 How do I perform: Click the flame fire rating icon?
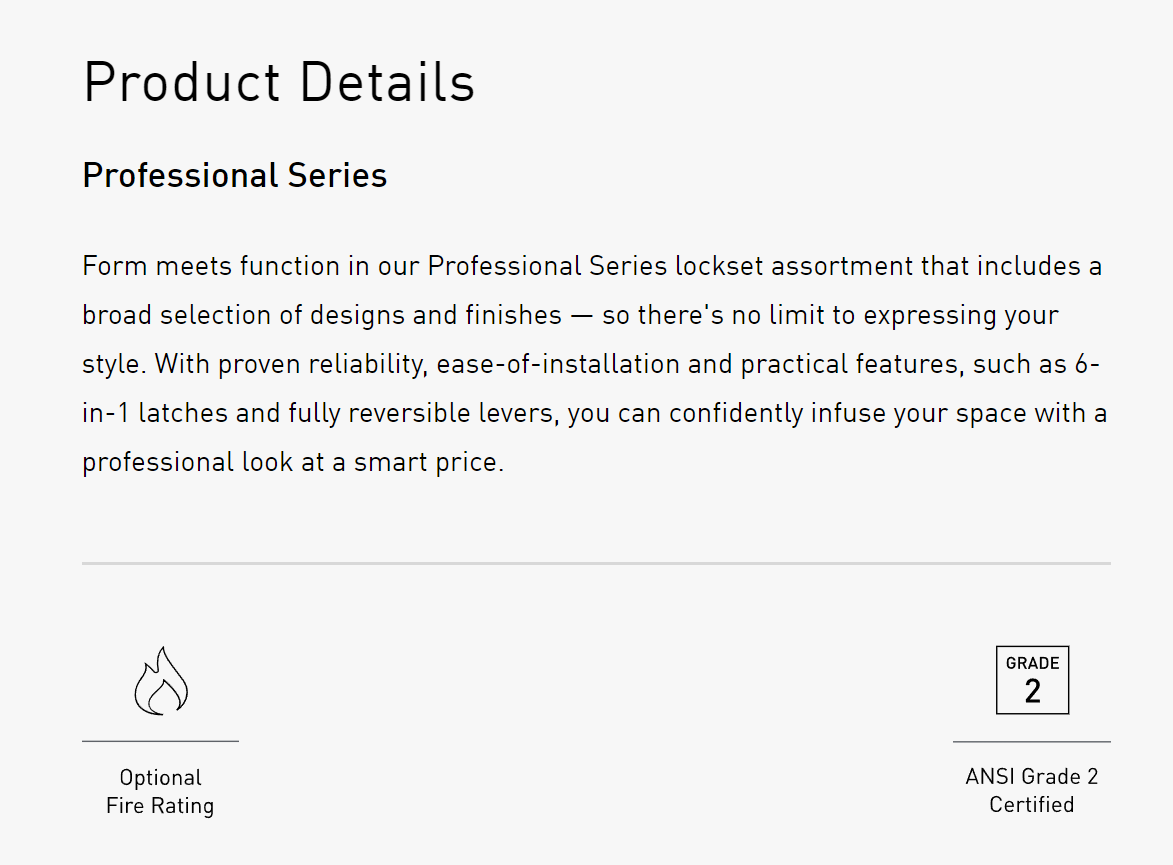click(x=161, y=681)
